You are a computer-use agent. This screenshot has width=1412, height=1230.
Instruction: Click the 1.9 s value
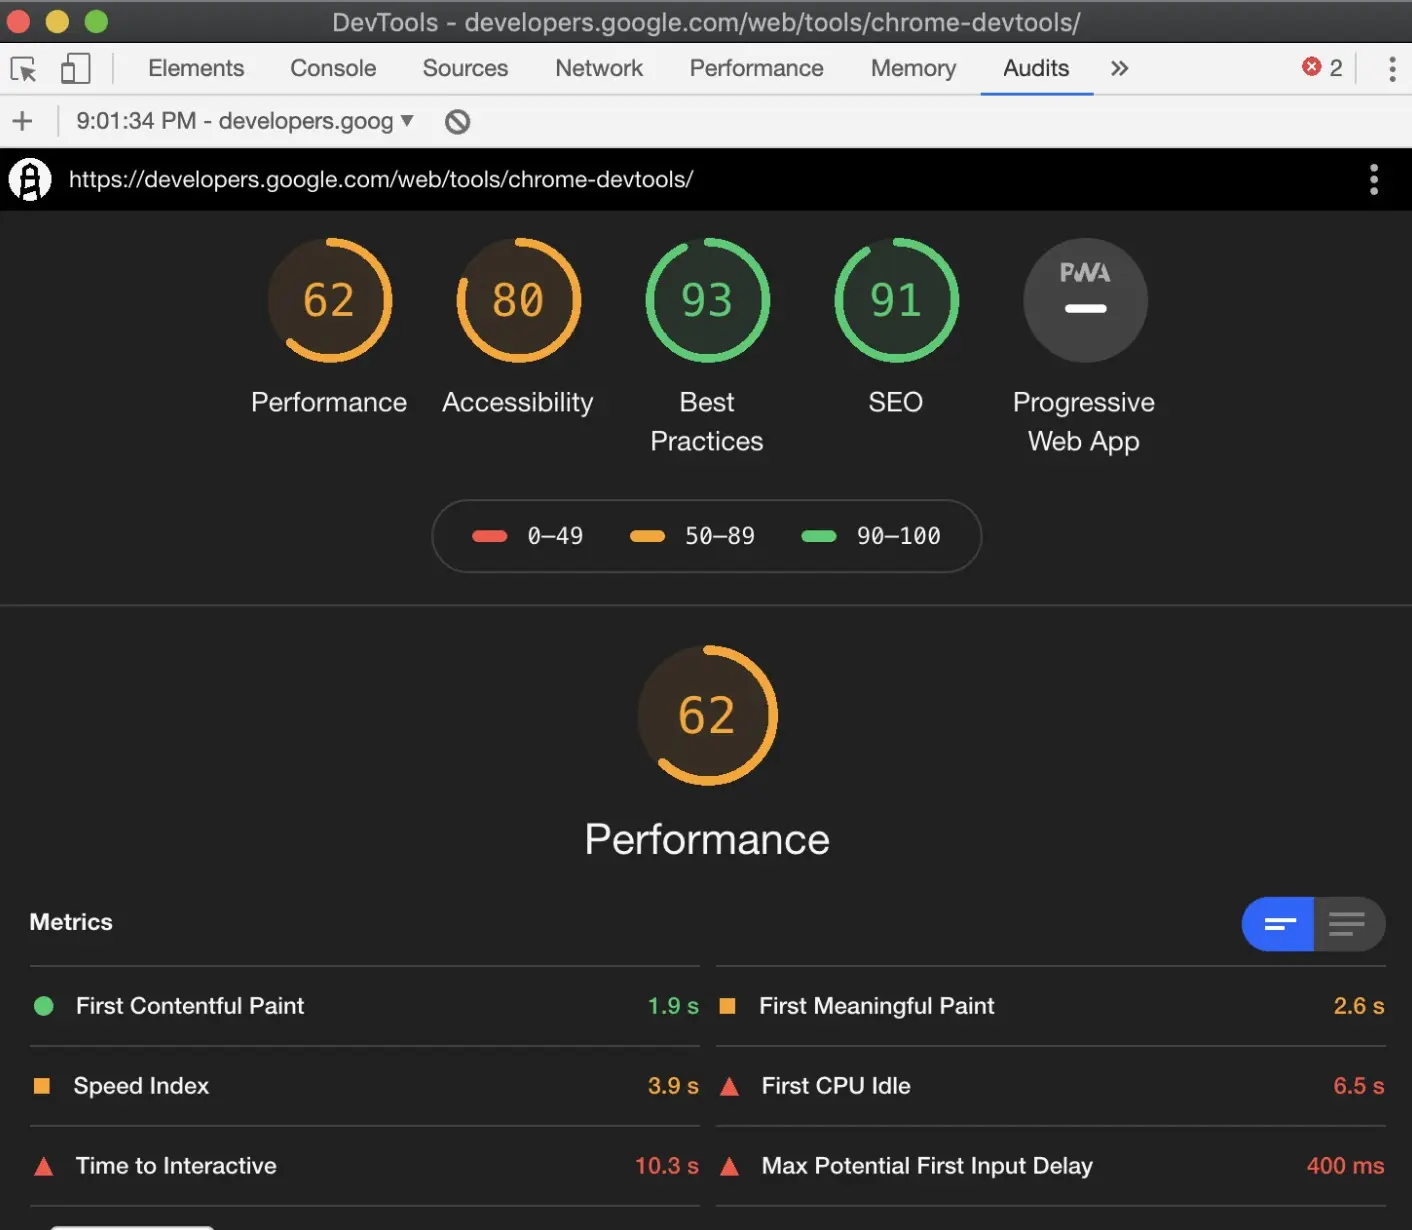coord(673,1006)
